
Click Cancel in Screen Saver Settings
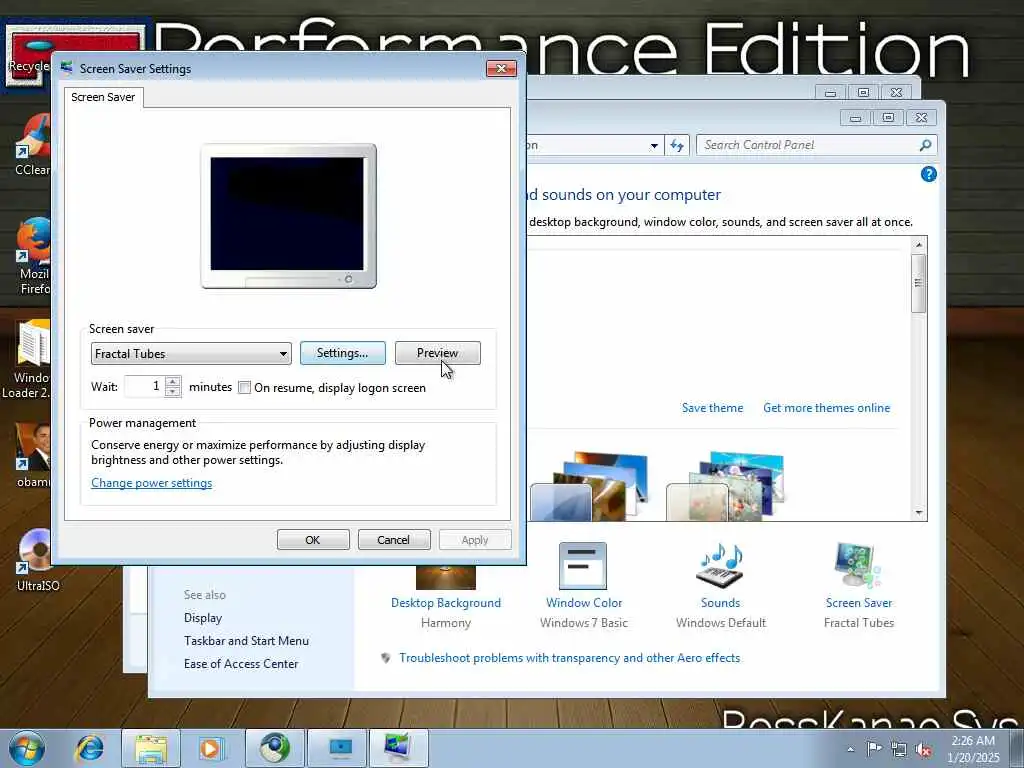click(x=394, y=540)
